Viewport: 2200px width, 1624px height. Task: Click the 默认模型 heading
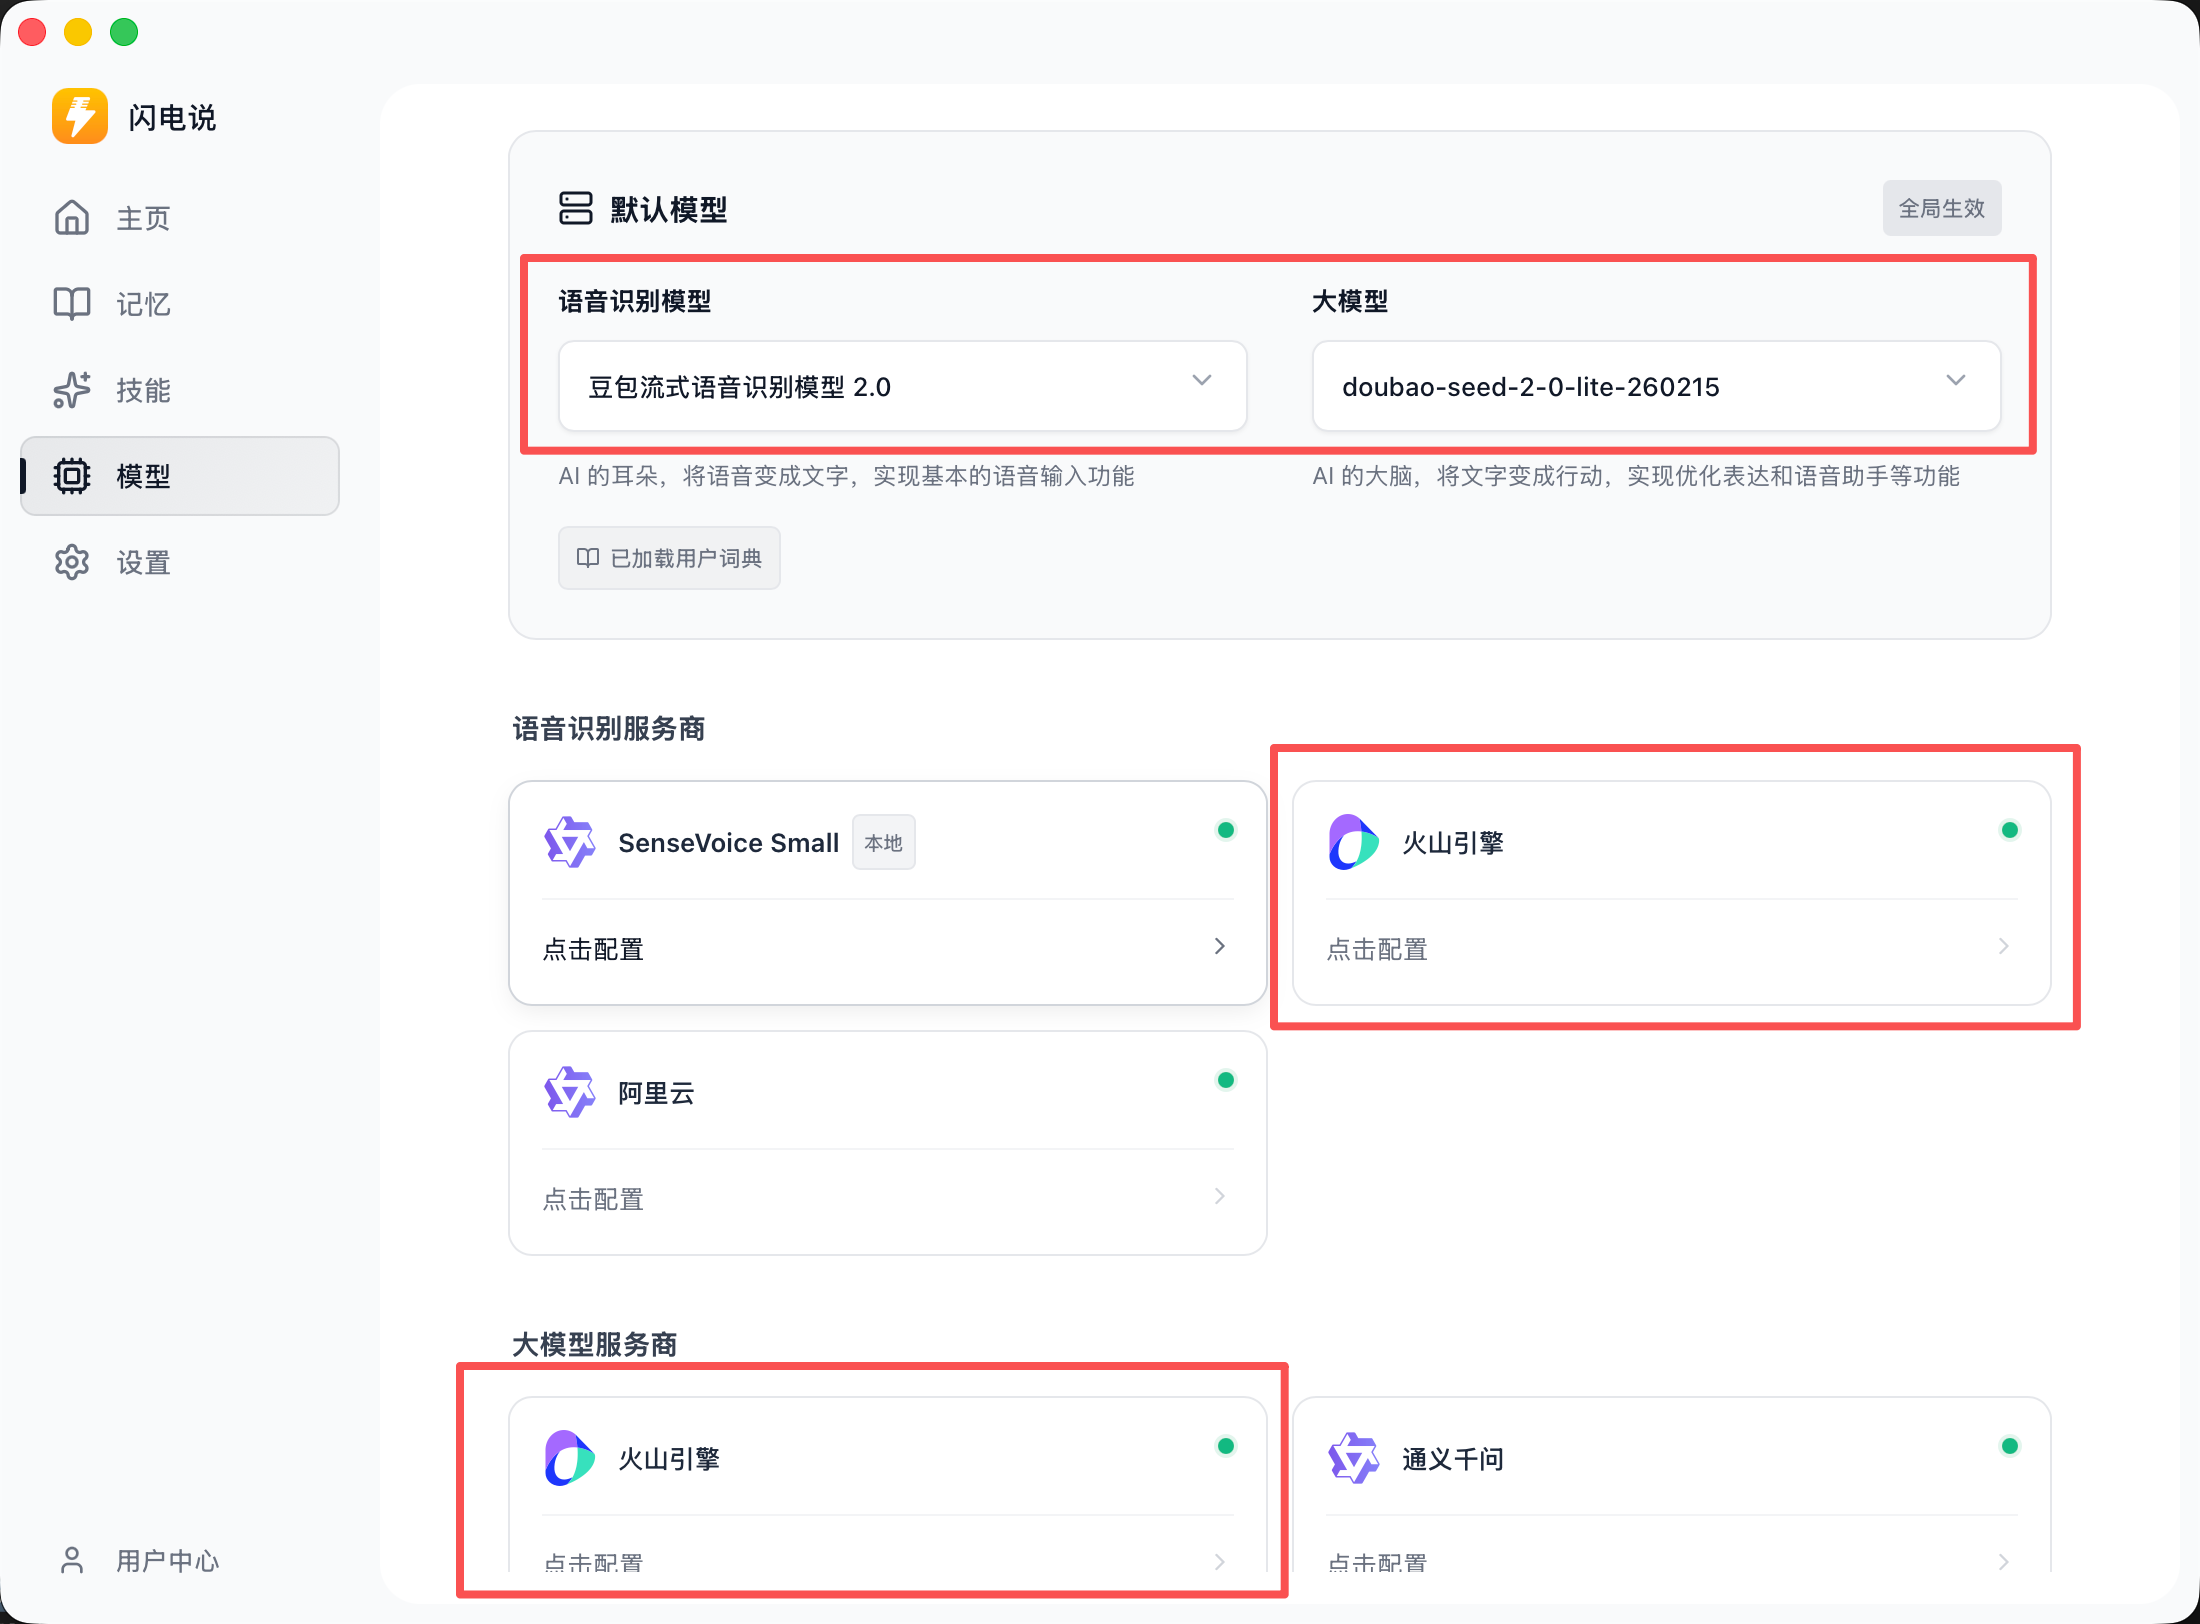(668, 210)
